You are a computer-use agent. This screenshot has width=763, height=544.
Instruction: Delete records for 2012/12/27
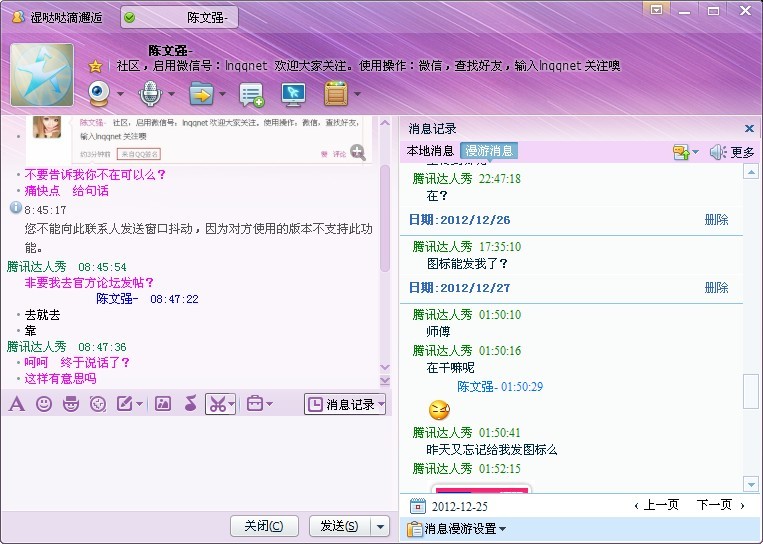tap(716, 288)
